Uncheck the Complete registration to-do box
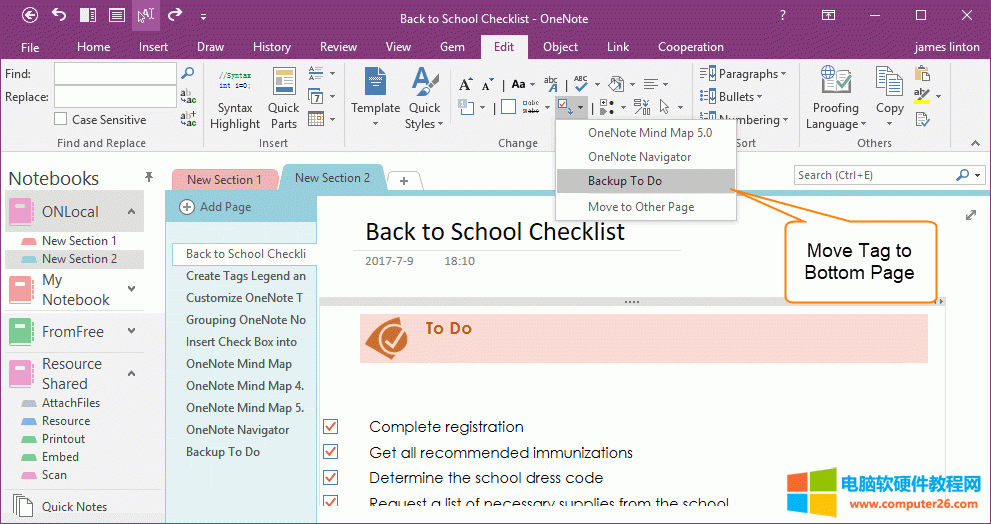The width and height of the screenshot is (991, 524). (331, 427)
